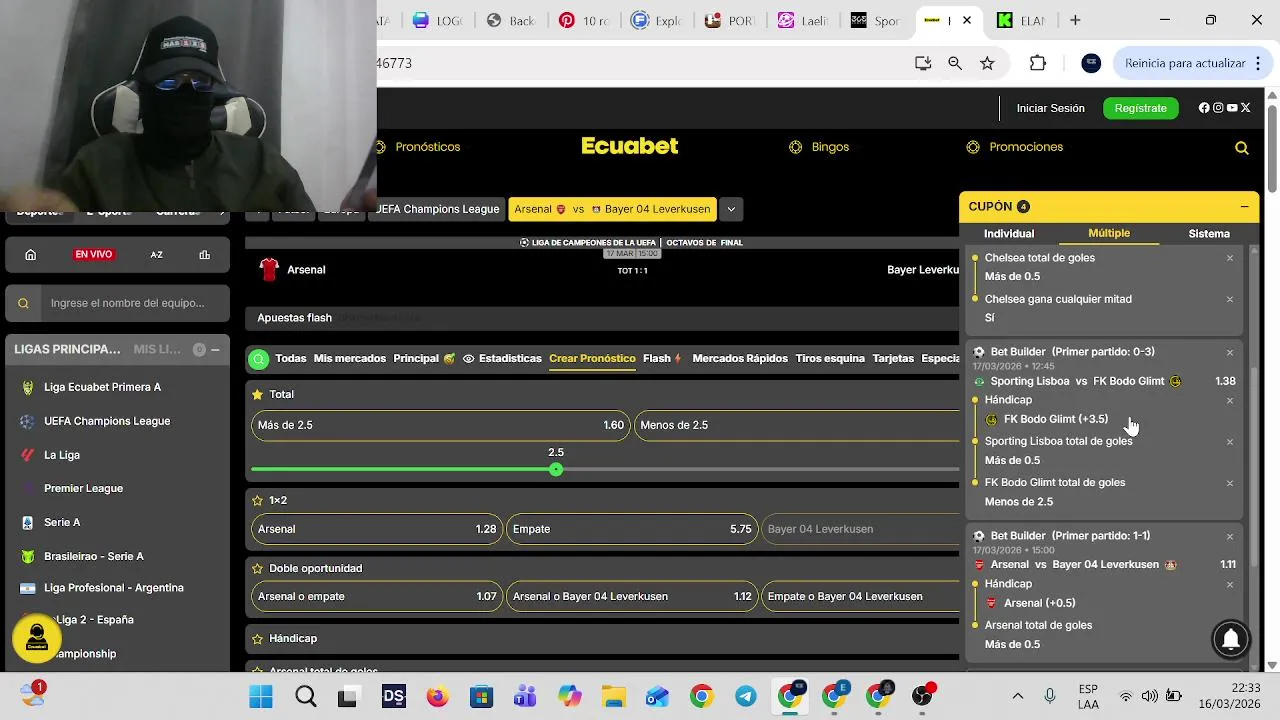Select the Tarjetas market tab
Viewport: 1280px width, 720px height.
[x=893, y=359]
